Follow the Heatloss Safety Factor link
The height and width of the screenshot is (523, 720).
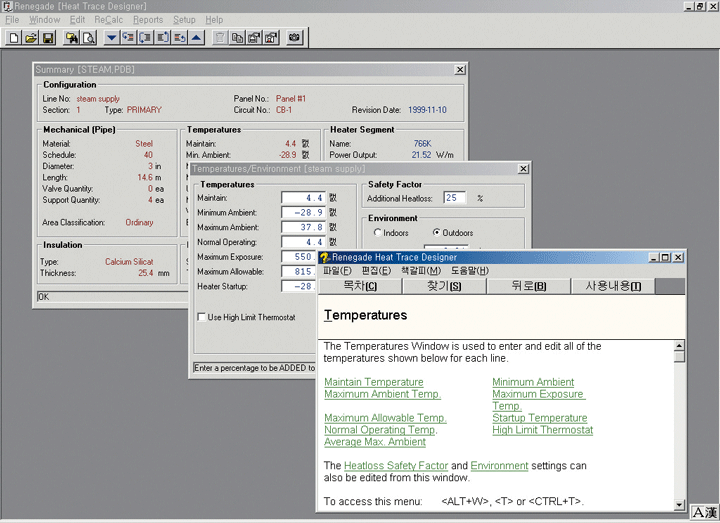[396, 466]
